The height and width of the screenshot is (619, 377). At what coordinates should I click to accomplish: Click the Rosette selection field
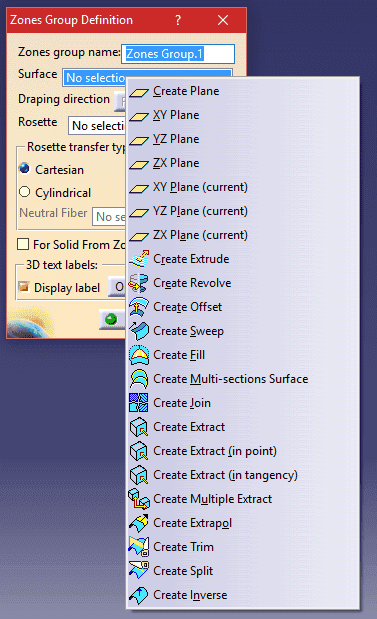click(97, 126)
